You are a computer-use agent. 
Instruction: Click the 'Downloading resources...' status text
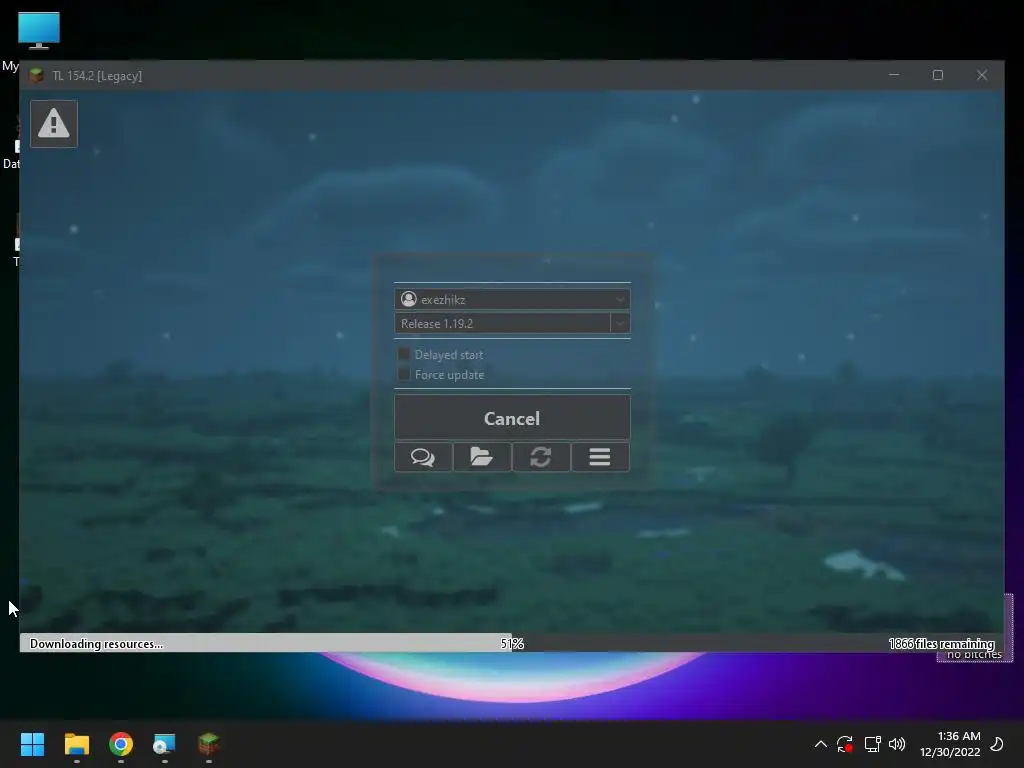96,644
